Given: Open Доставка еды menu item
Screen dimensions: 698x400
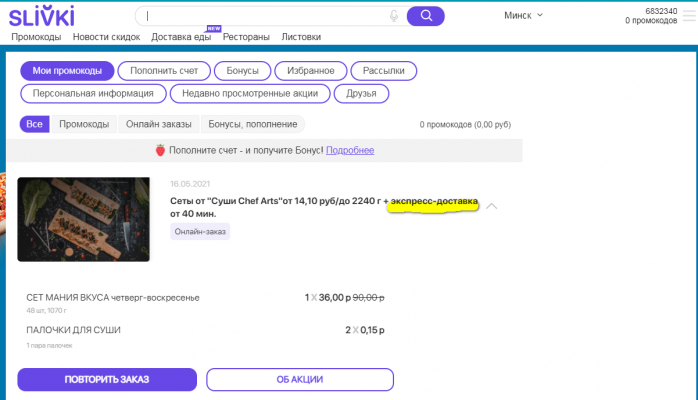Looking at the screenshot, I should click(x=180, y=37).
